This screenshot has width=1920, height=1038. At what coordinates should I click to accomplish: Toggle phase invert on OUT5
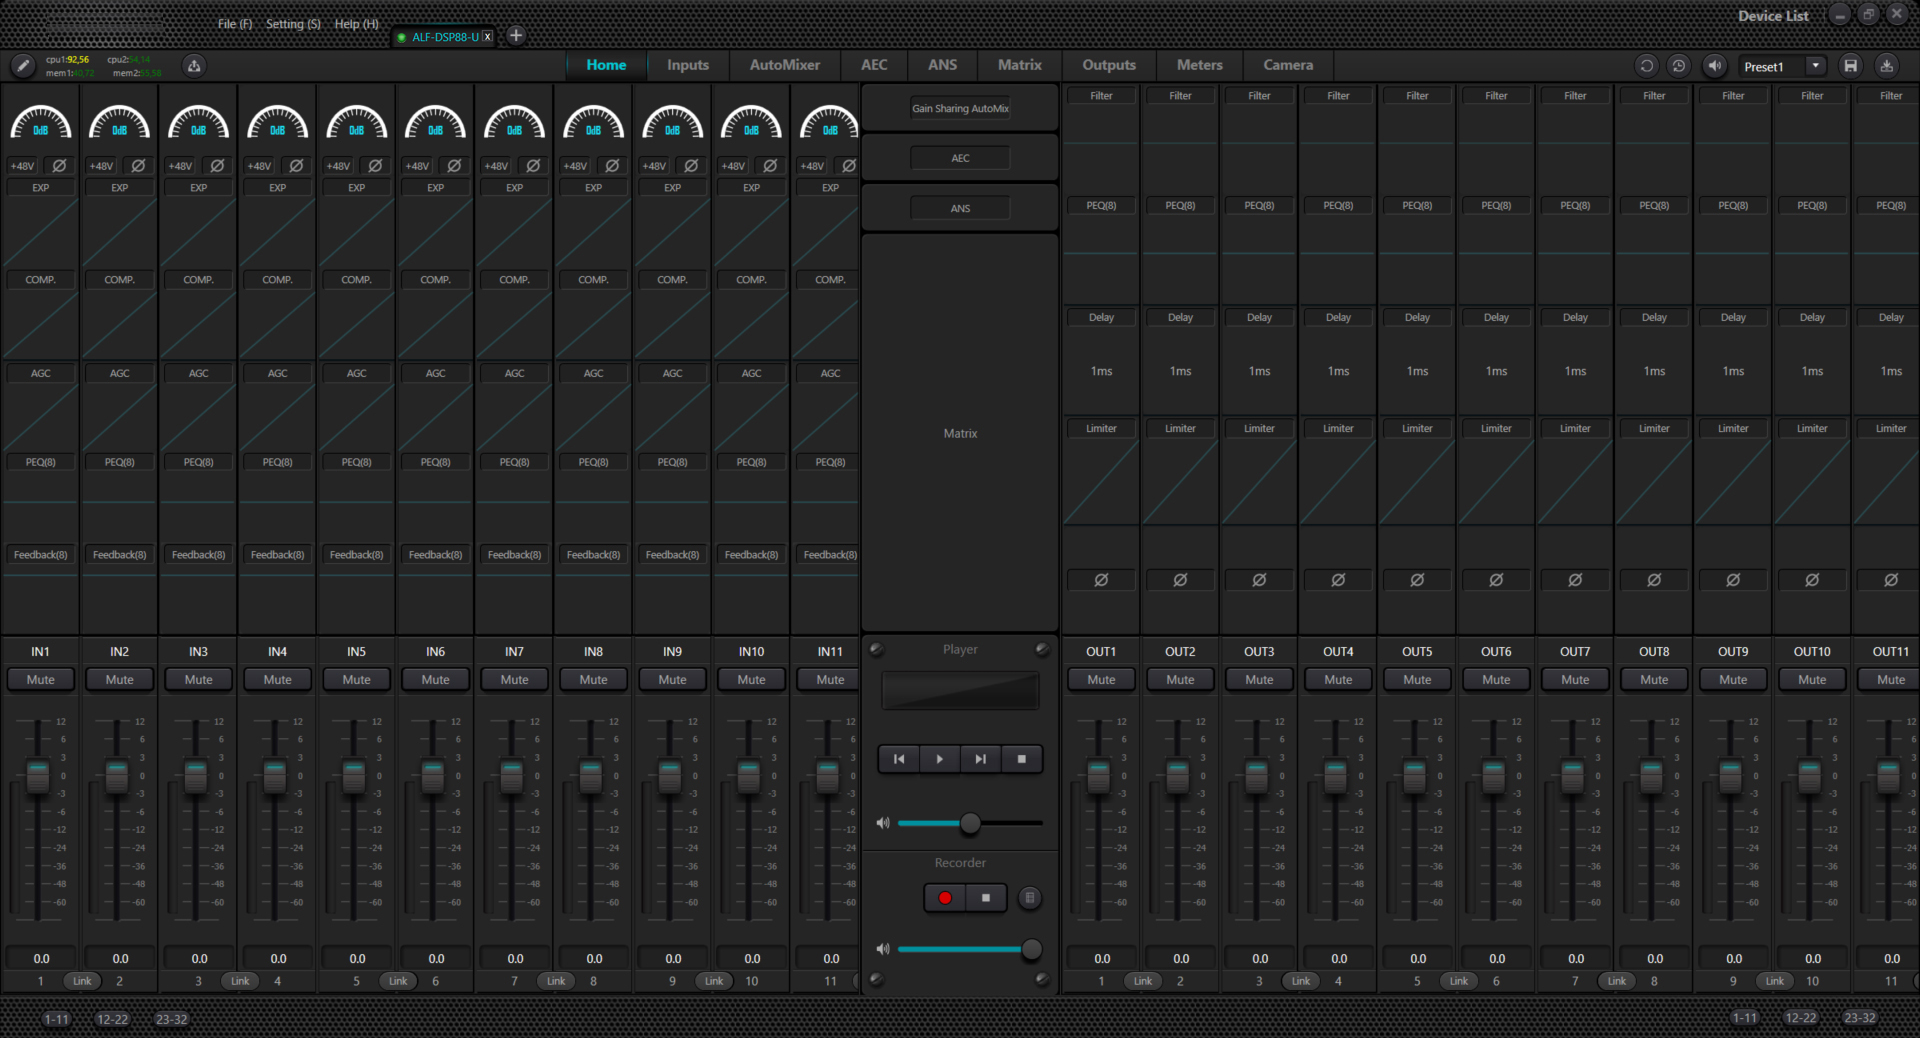point(1417,580)
